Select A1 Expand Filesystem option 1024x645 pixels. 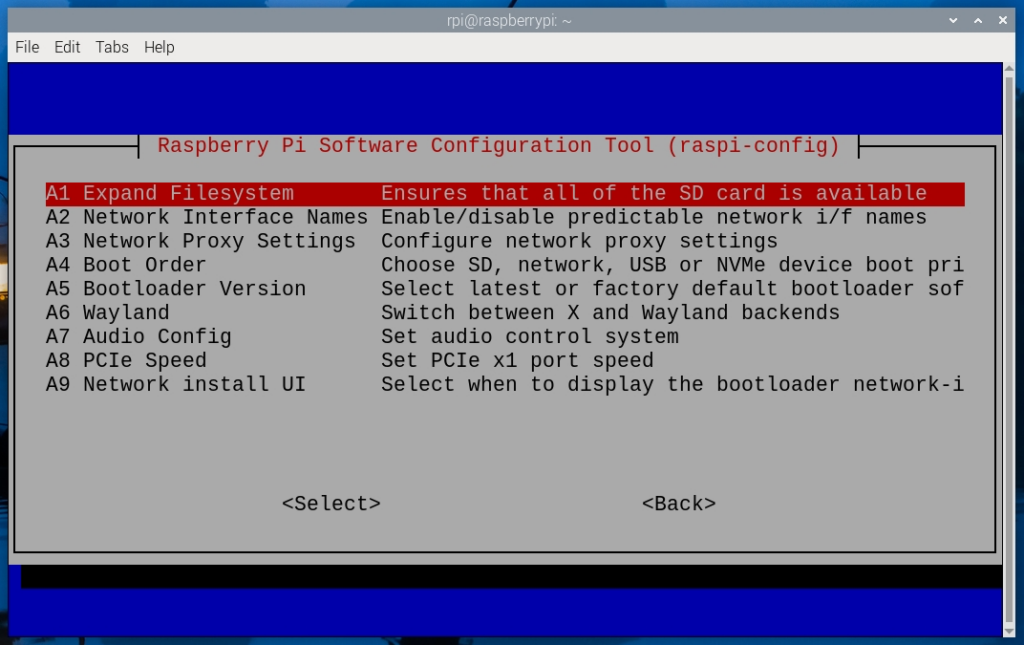click(505, 194)
